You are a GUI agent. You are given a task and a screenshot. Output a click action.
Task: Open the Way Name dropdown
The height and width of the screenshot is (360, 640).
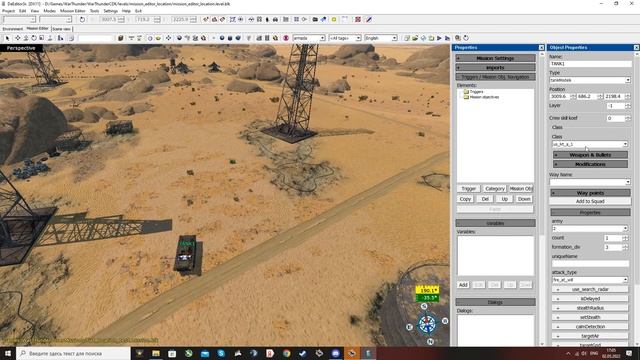590,182
